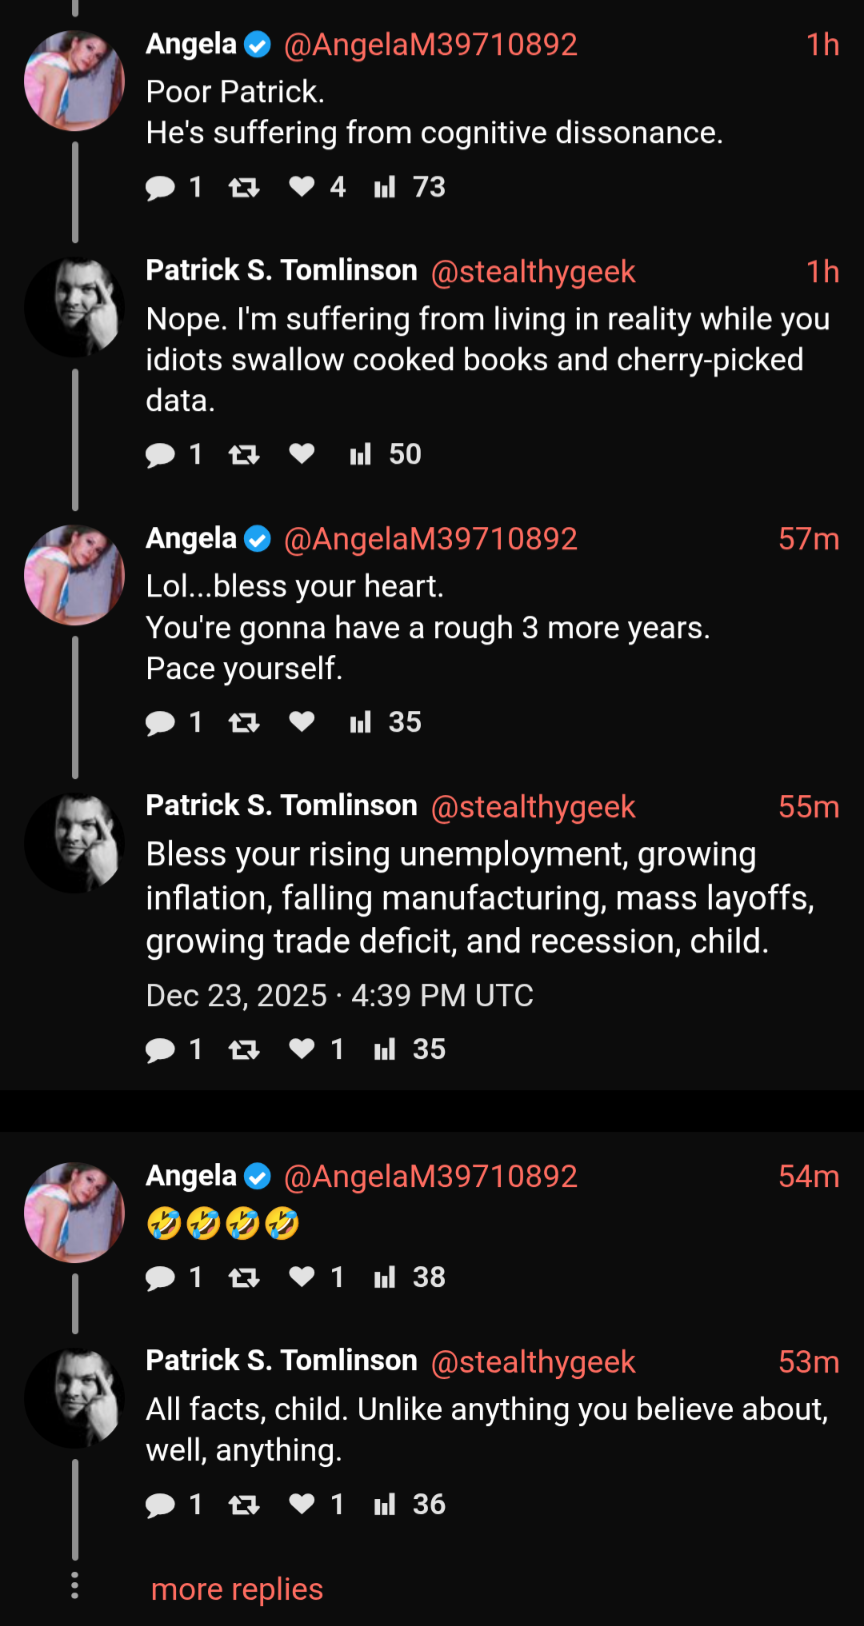This screenshot has height=1626, width=864.
Task: Like the "cooked books" tweet
Action: [302, 454]
